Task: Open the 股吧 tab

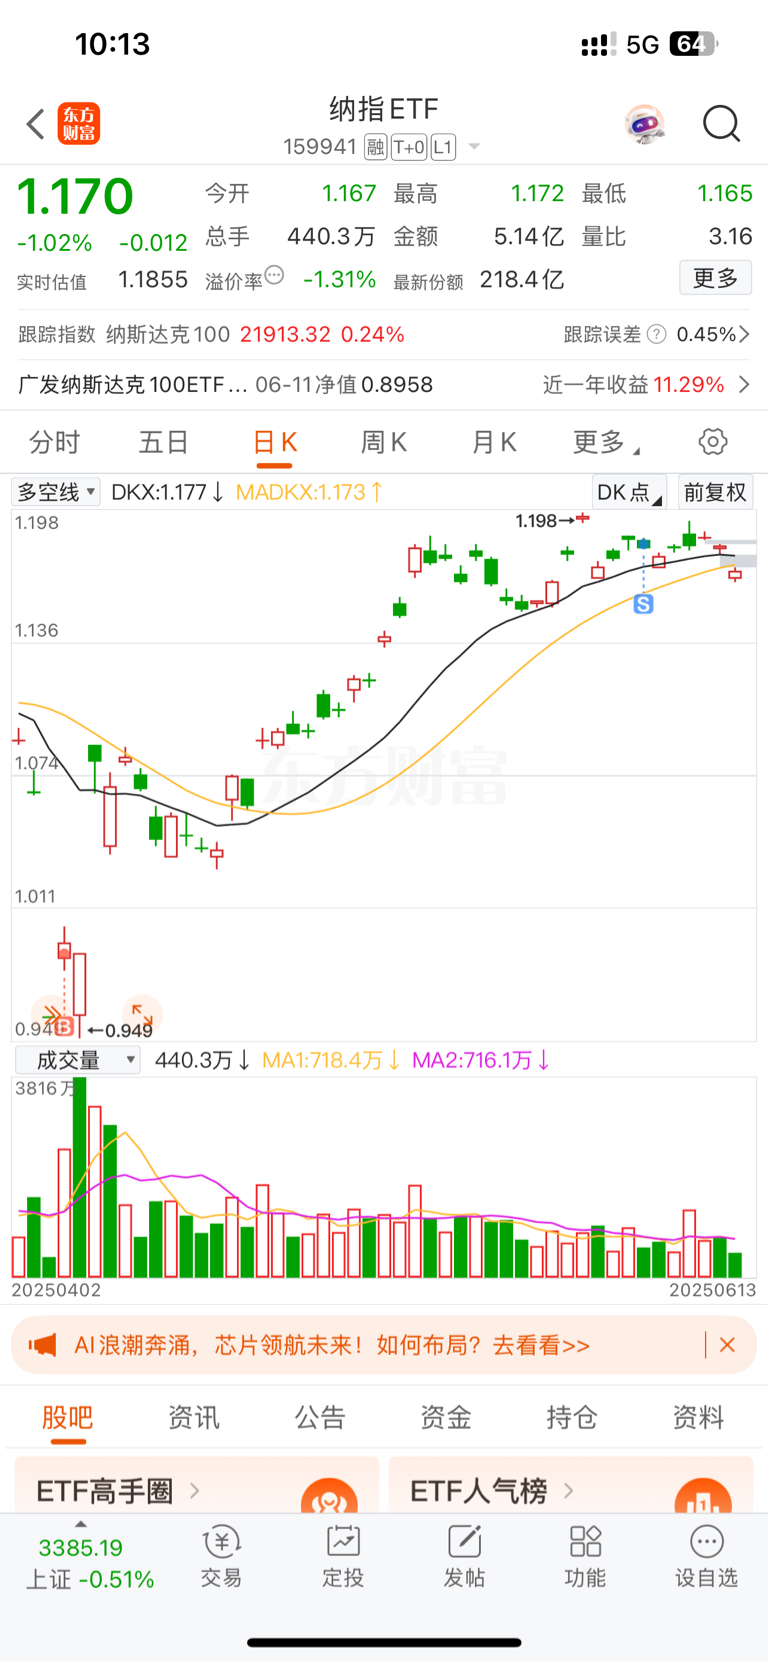Action: point(68,1417)
